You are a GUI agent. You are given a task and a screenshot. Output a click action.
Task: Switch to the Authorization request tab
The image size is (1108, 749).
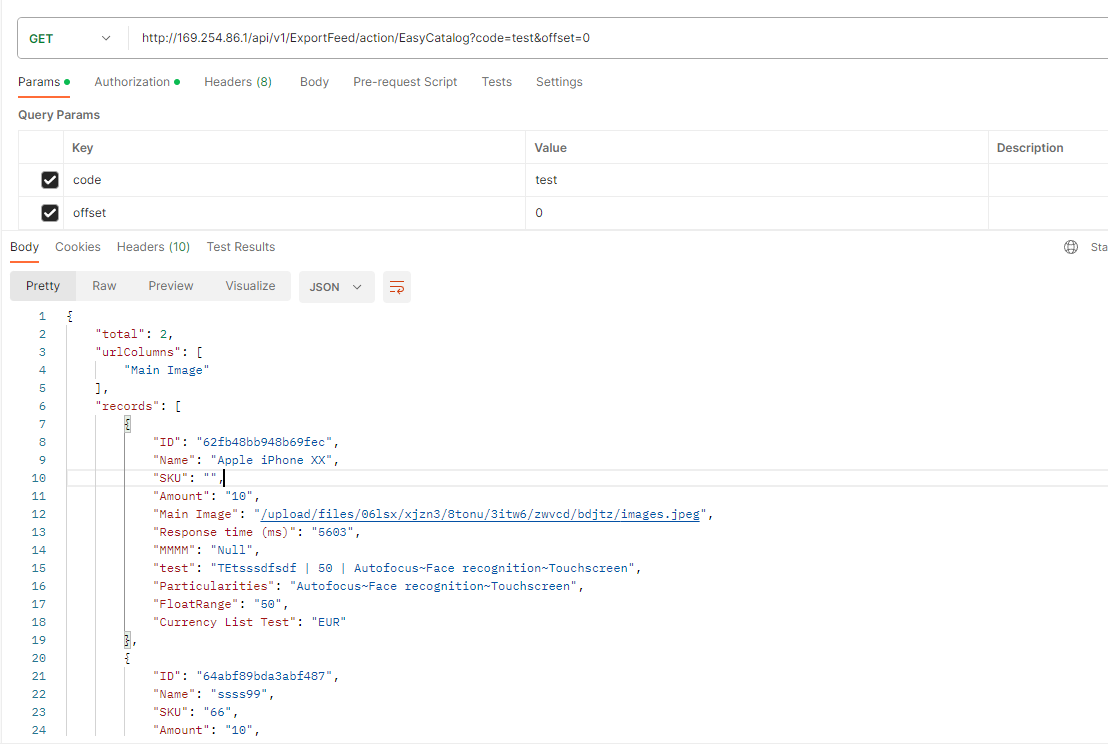click(x=131, y=81)
